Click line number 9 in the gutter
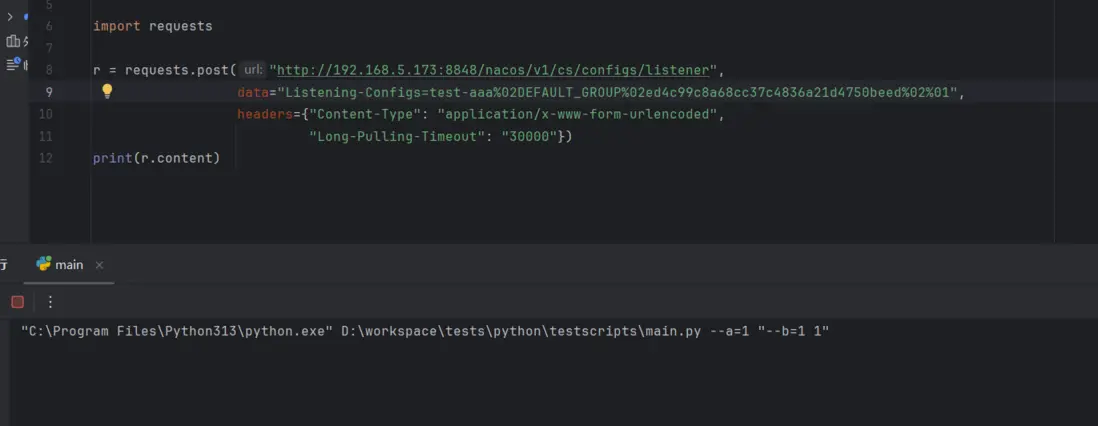Image resolution: width=1098 pixels, height=426 pixels. (48, 92)
